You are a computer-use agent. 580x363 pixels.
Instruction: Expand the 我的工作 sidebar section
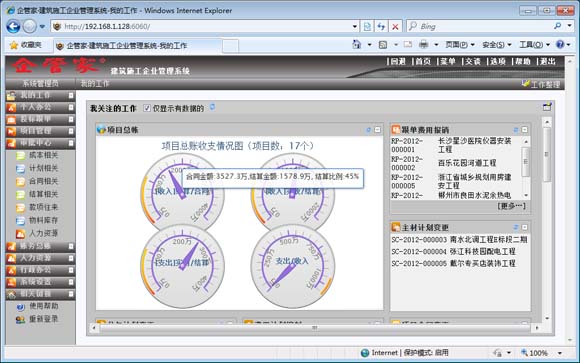coord(71,96)
